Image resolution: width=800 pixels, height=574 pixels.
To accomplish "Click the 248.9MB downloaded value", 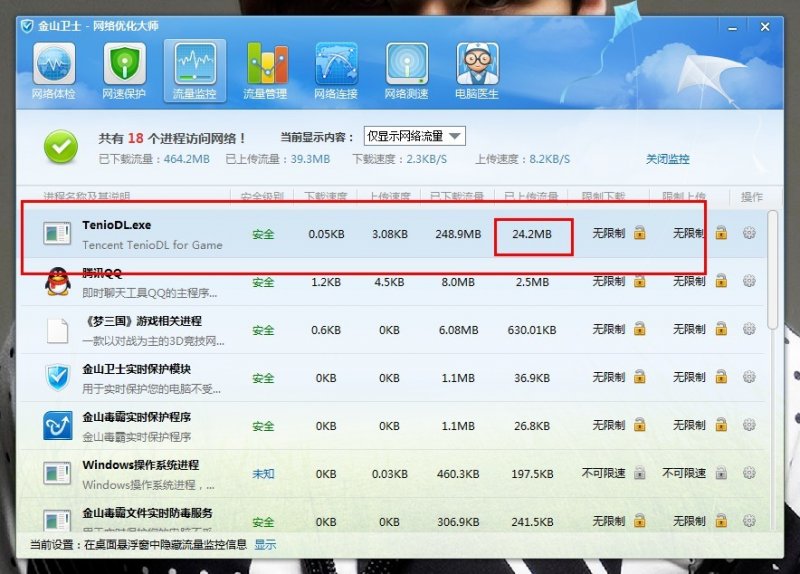I will pos(458,234).
